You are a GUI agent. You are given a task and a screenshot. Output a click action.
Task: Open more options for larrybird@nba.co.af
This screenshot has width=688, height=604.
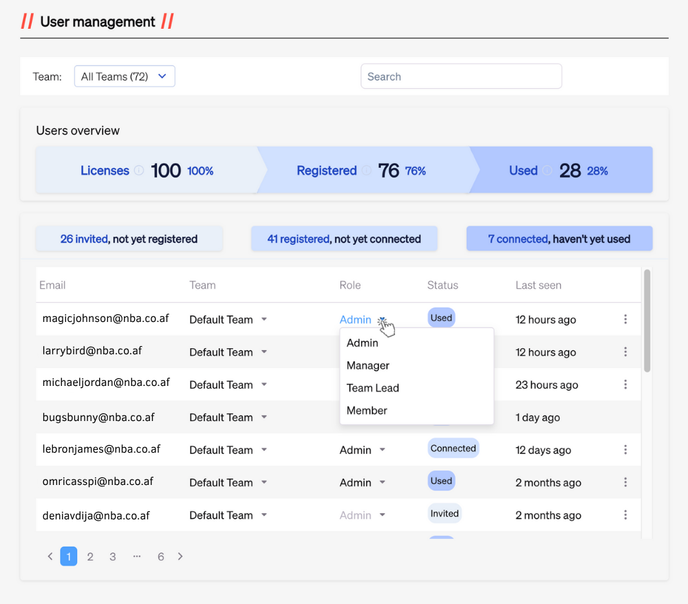(x=625, y=352)
